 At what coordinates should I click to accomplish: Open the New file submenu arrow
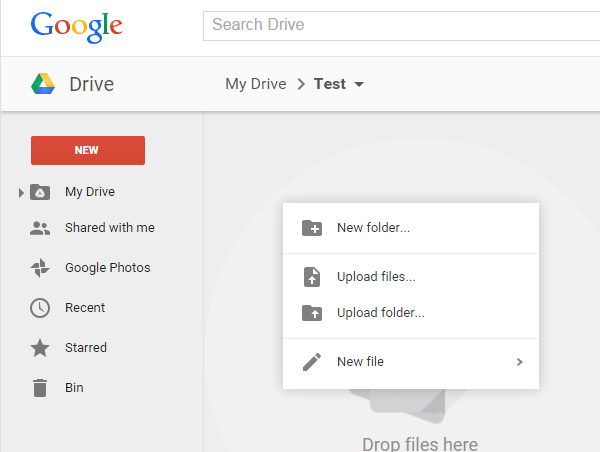[519, 362]
